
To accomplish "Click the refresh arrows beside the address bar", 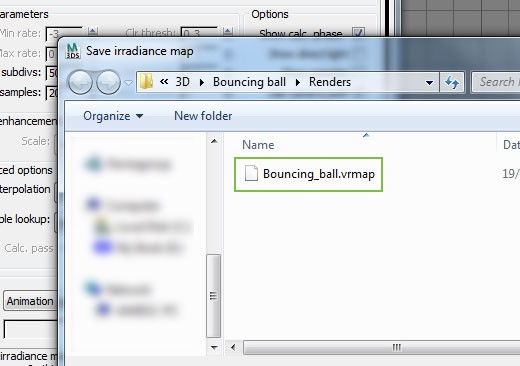I will click(452, 82).
